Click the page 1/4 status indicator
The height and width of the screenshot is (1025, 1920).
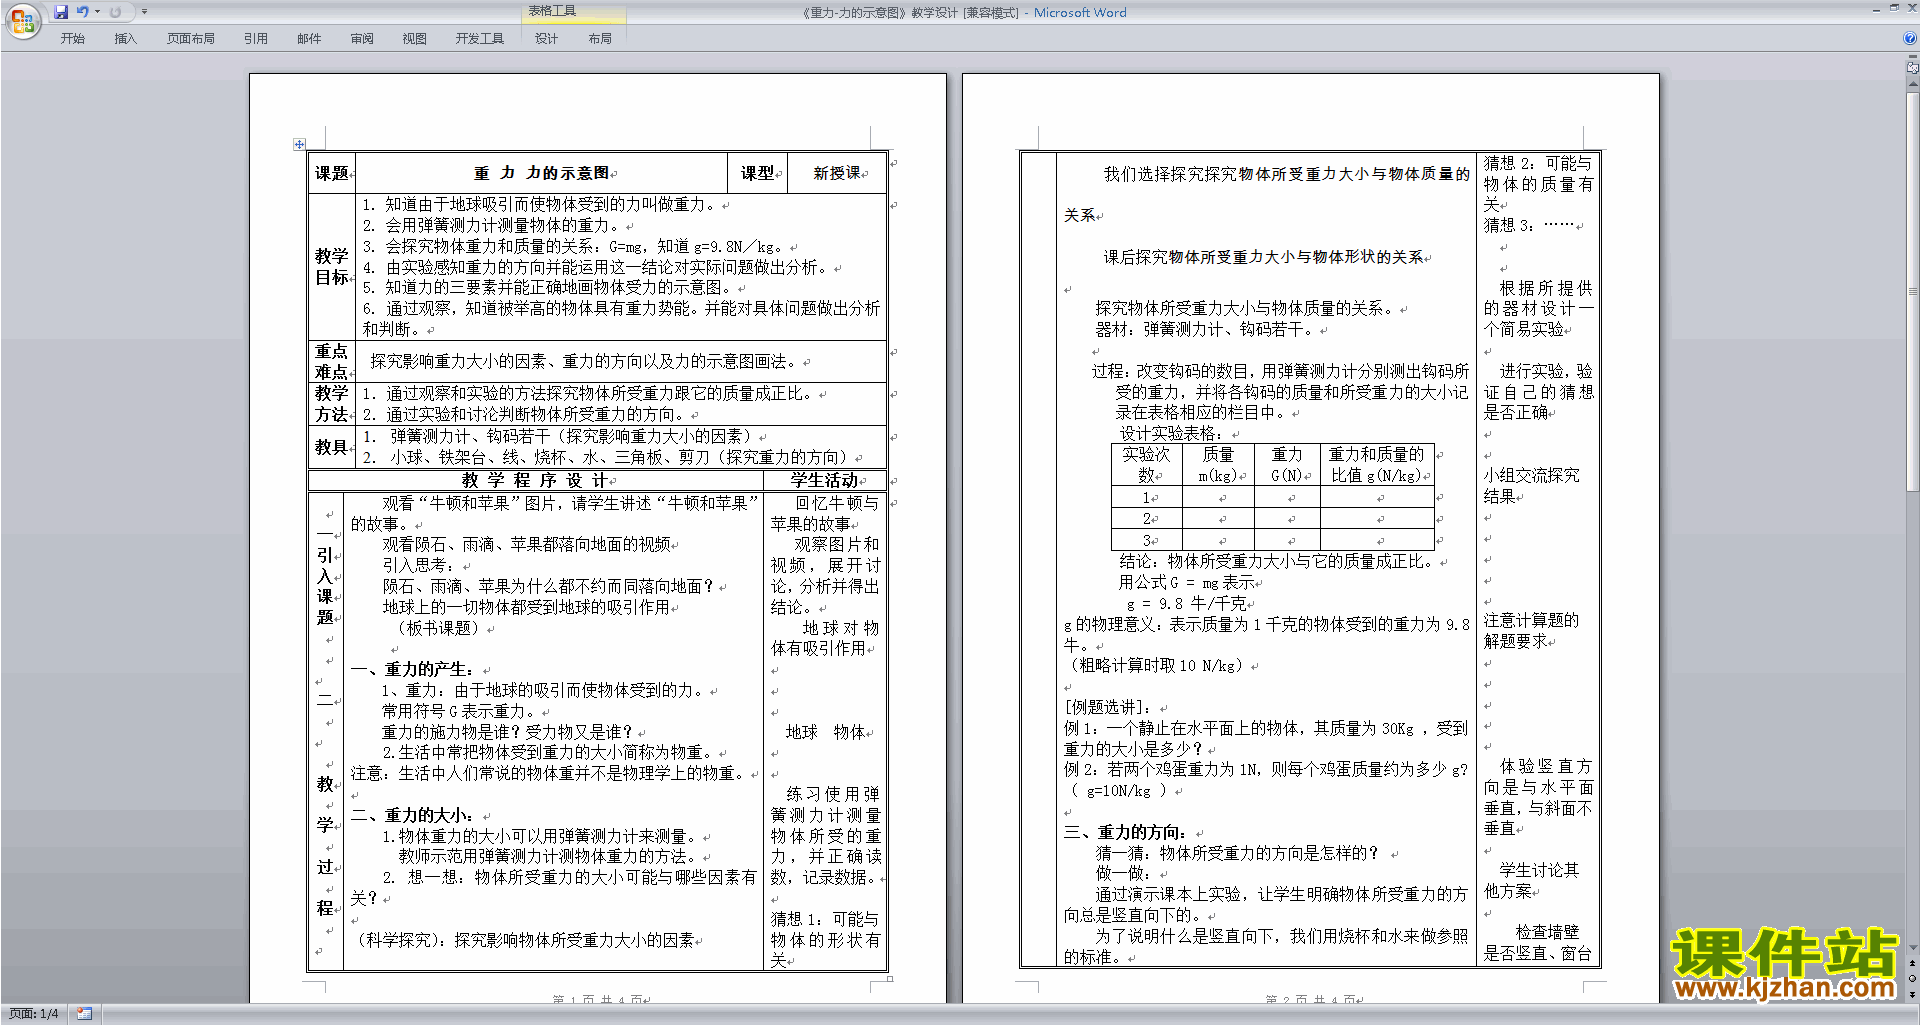click(33, 1014)
